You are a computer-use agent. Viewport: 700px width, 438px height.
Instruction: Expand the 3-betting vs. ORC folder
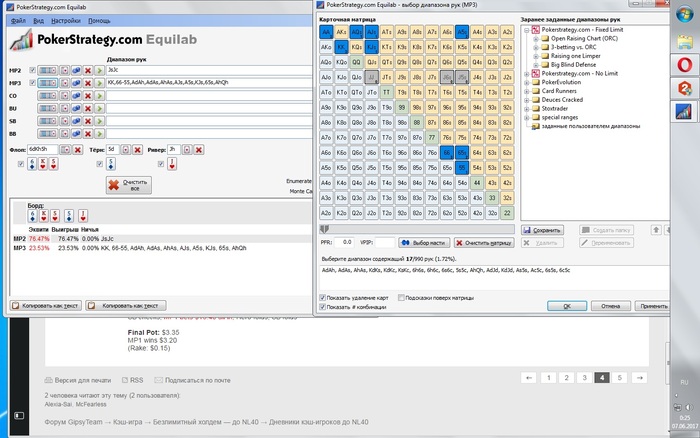pyautogui.click(x=535, y=47)
